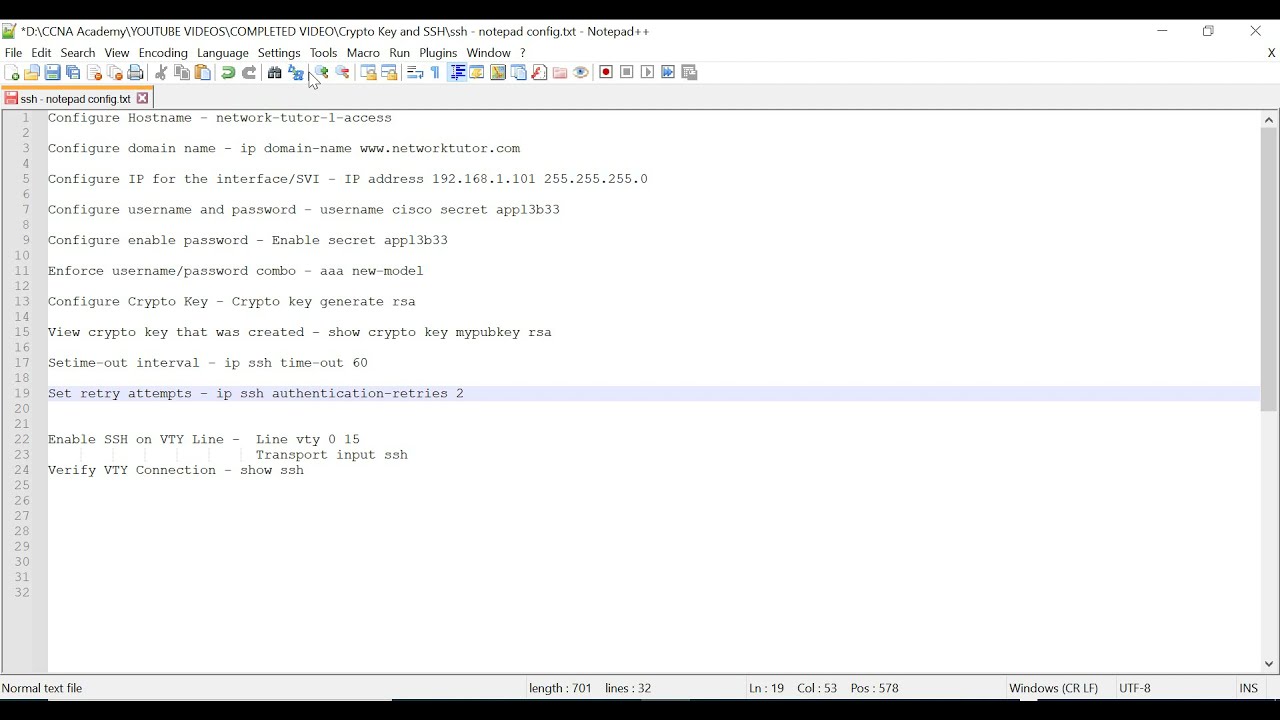Viewport: 1280px width, 720px height.
Task: Click the INS insert mode indicator
Action: [x=1248, y=688]
